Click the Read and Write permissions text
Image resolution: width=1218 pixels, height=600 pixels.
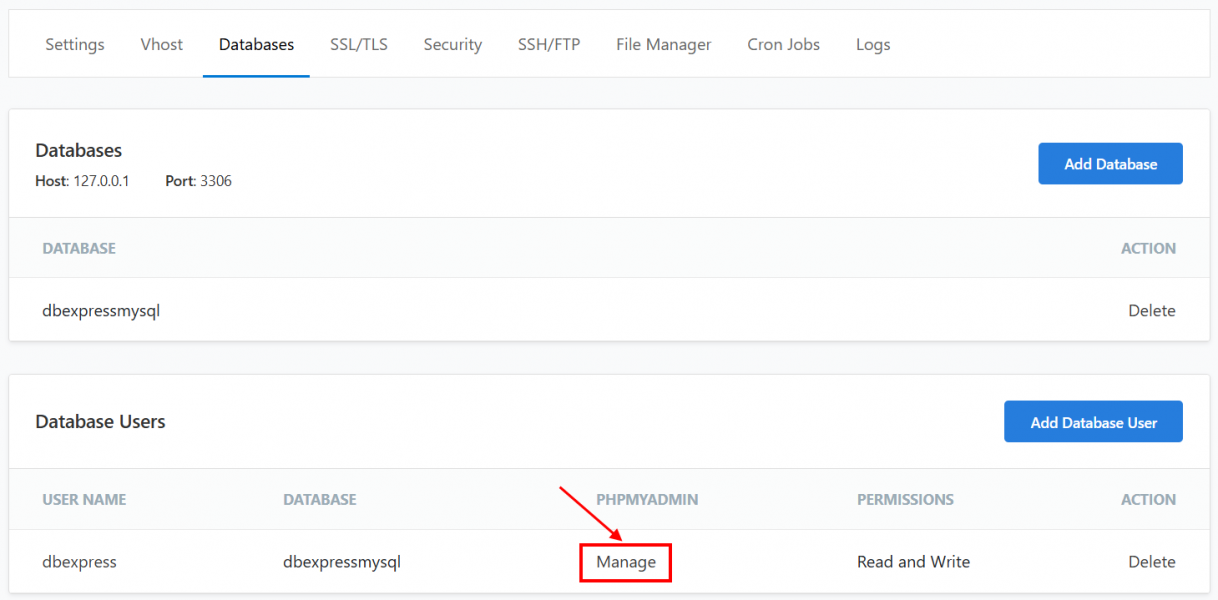click(x=913, y=562)
